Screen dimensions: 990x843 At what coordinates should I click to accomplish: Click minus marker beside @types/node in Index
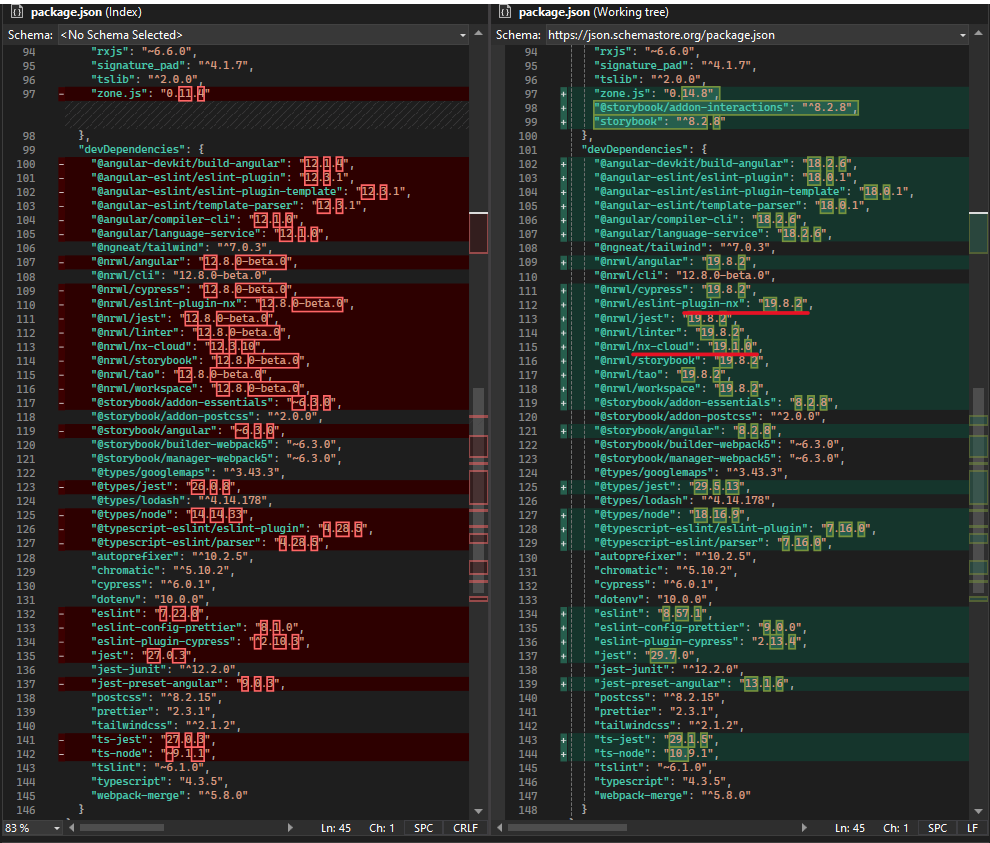click(62, 515)
